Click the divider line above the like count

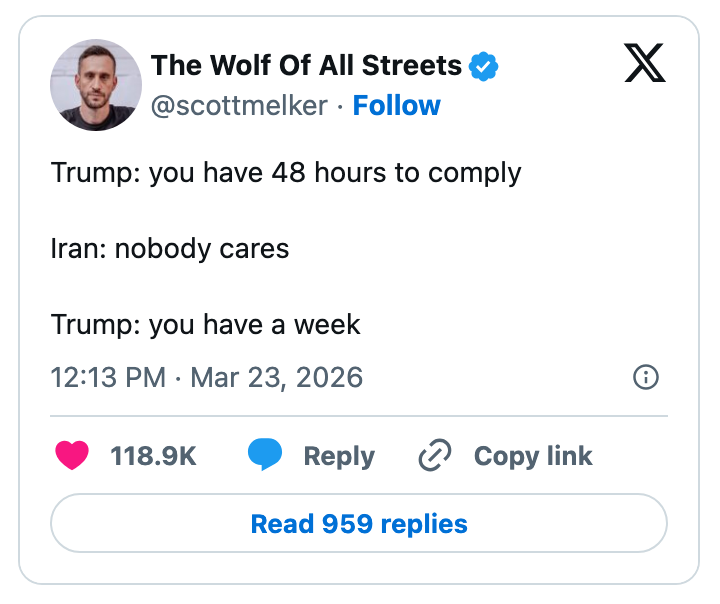(x=359, y=415)
